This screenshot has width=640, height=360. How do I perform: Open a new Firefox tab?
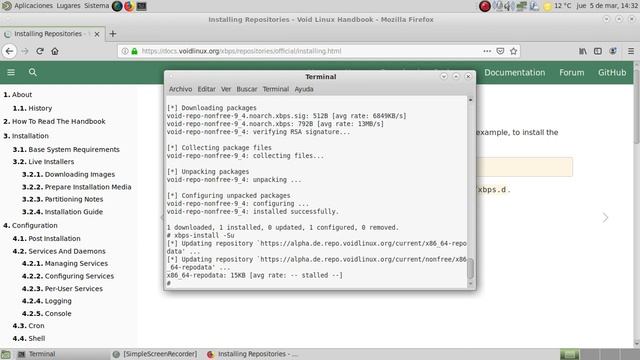point(113,34)
